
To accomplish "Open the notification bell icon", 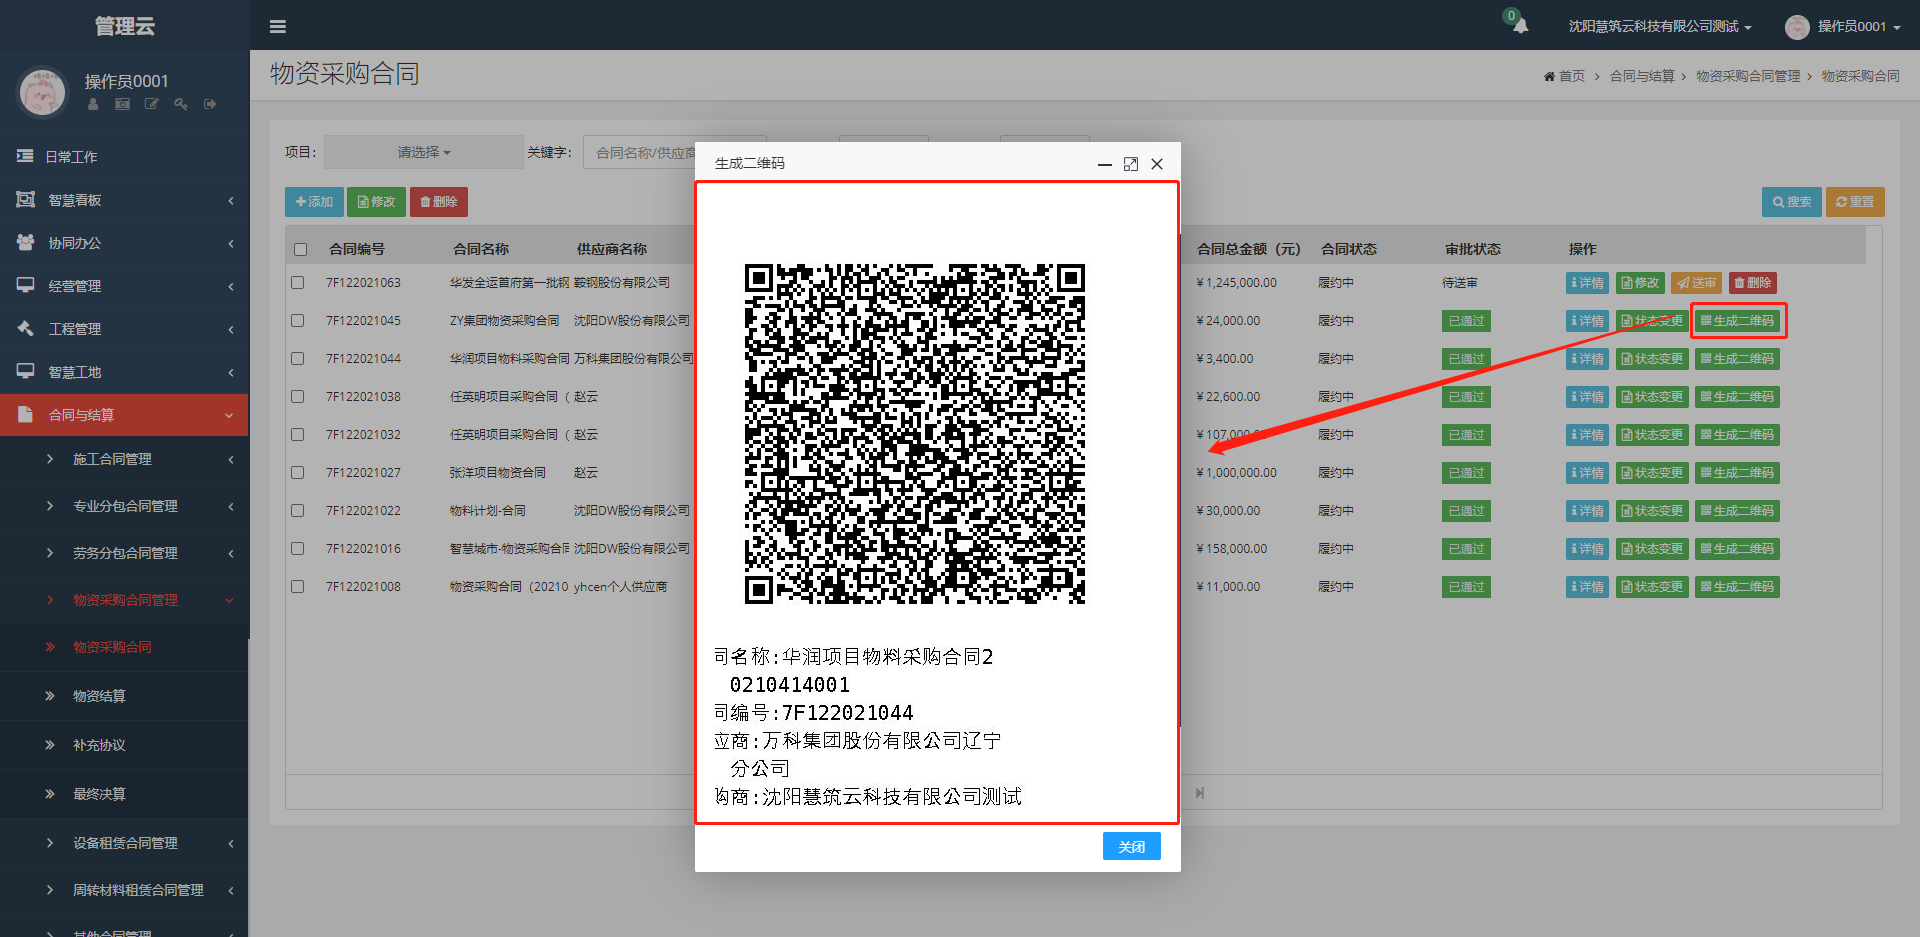I will tap(1520, 26).
